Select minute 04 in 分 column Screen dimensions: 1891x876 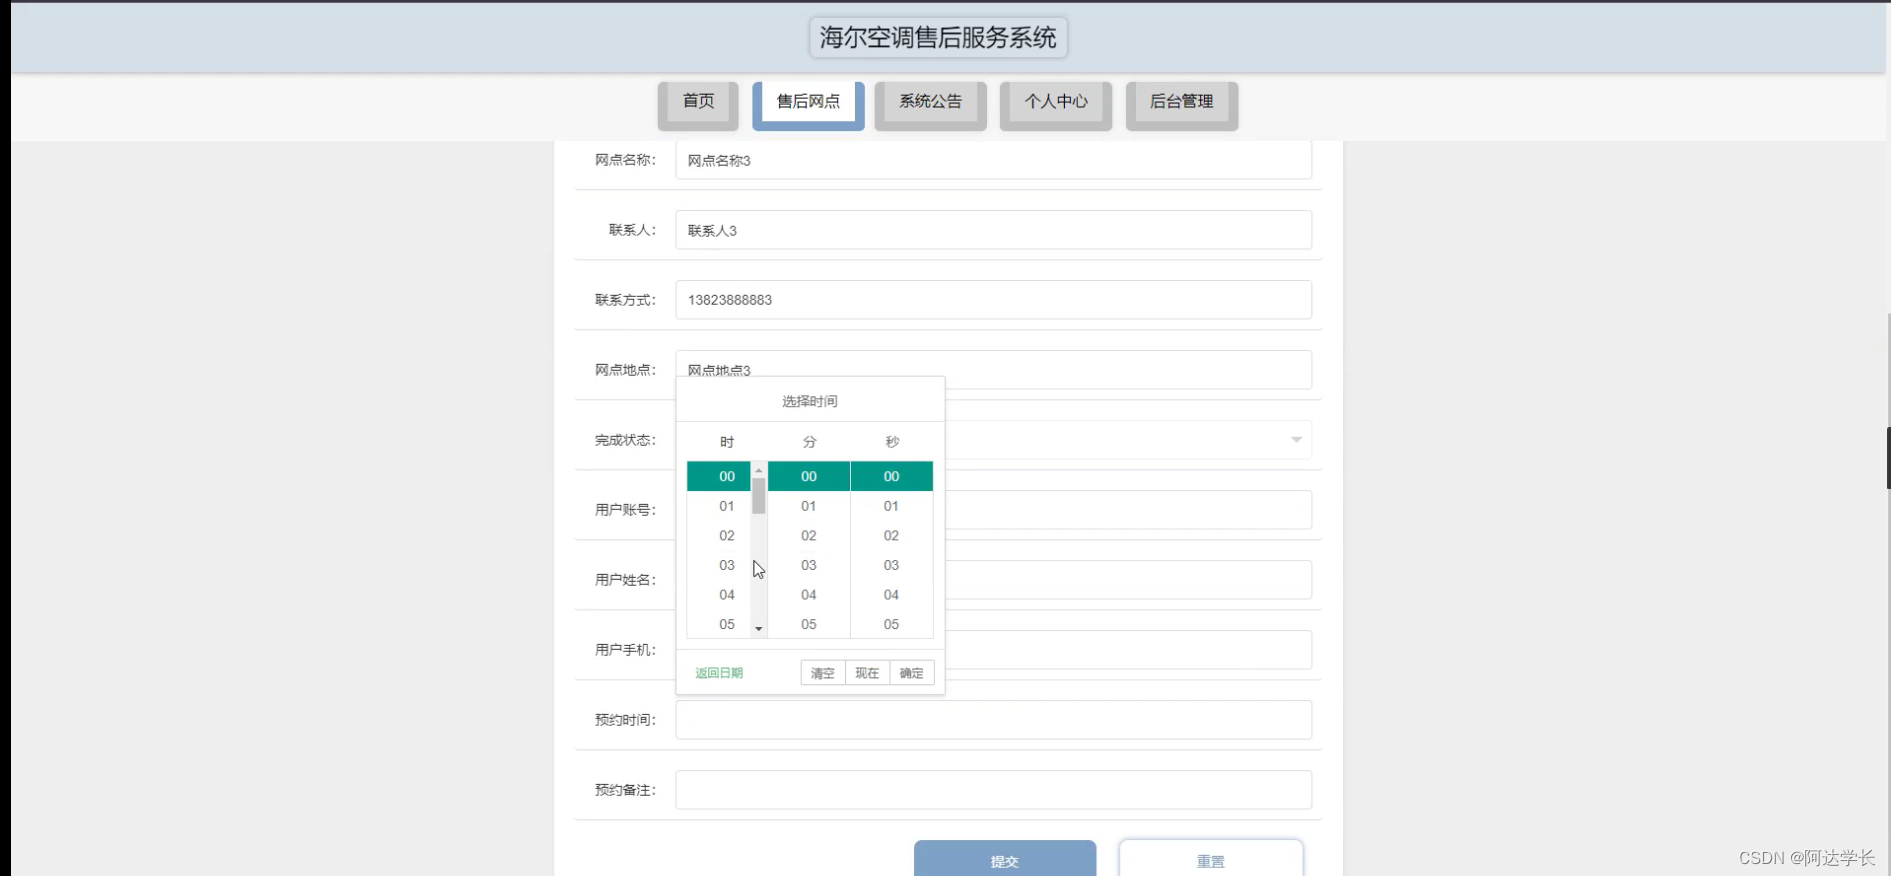[x=809, y=595]
